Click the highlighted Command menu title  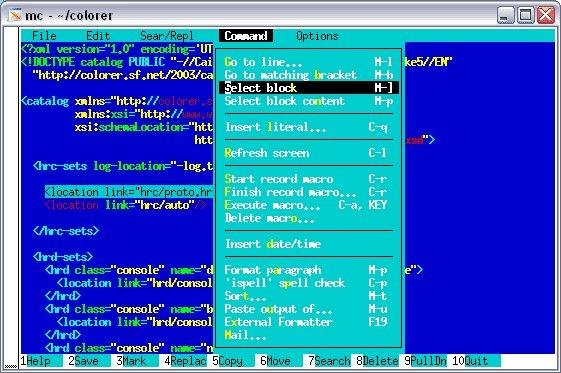246,36
